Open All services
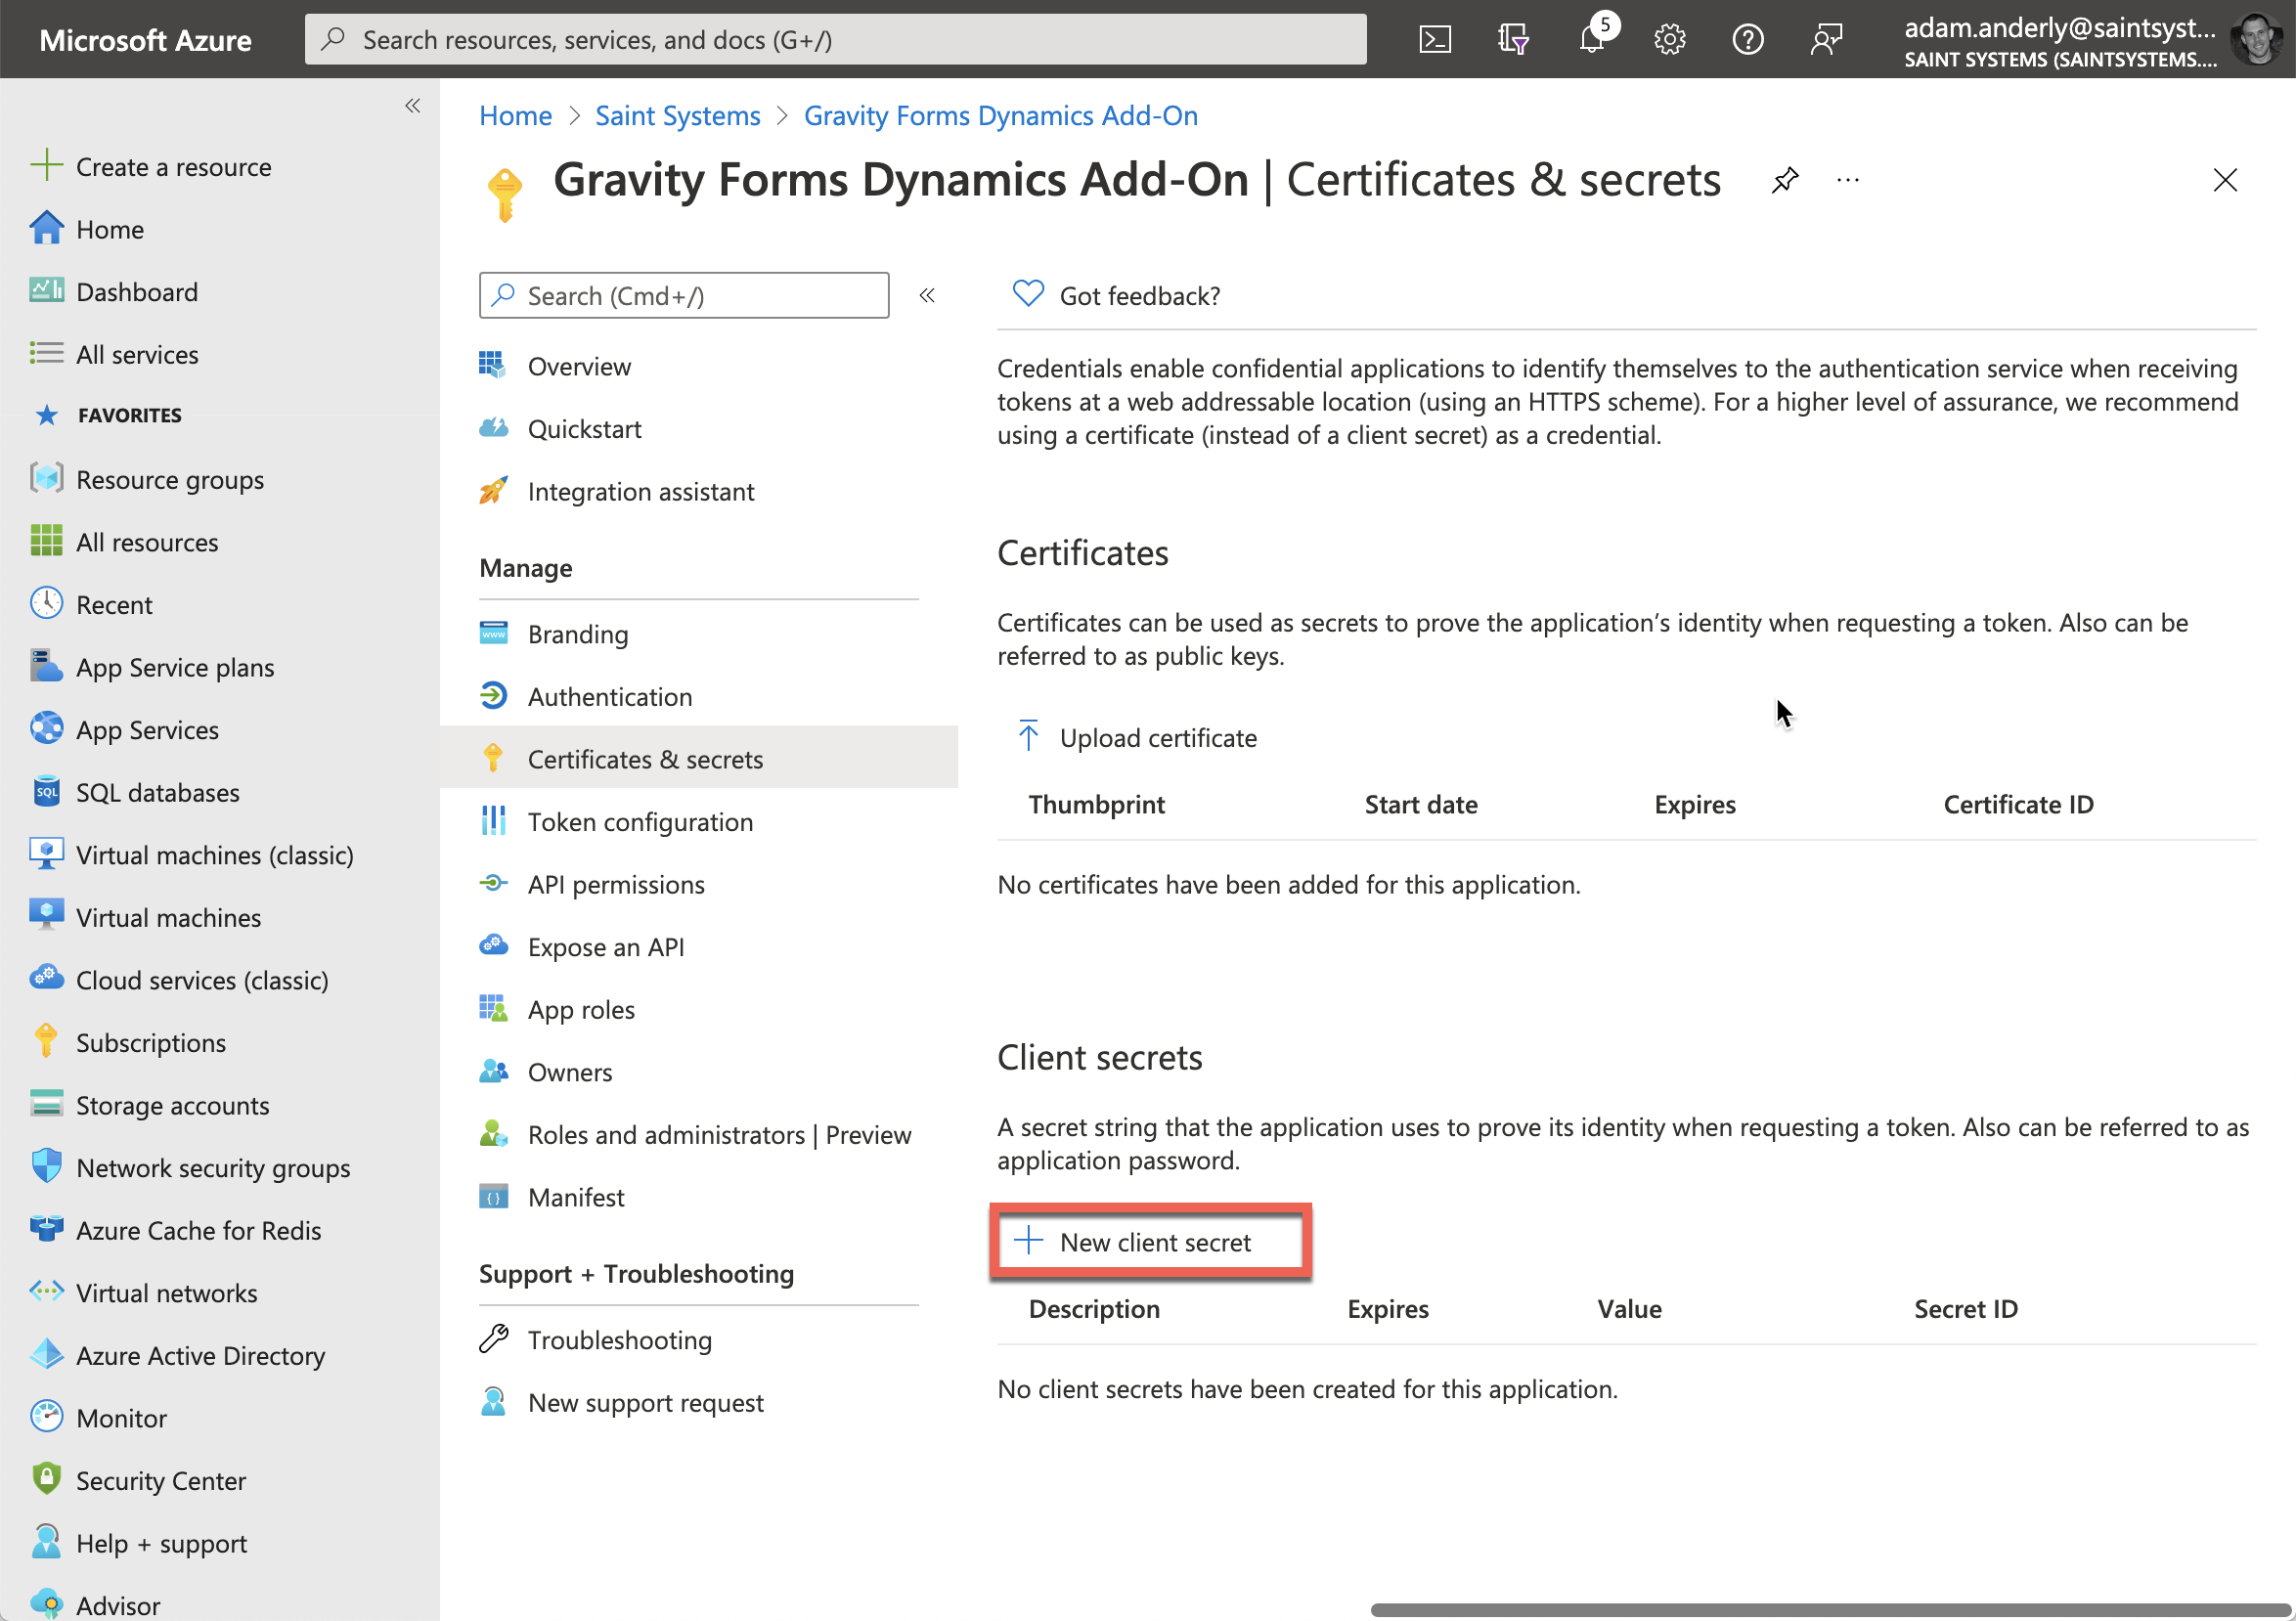This screenshot has height=1621, width=2296. pyautogui.click(x=114, y=355)
